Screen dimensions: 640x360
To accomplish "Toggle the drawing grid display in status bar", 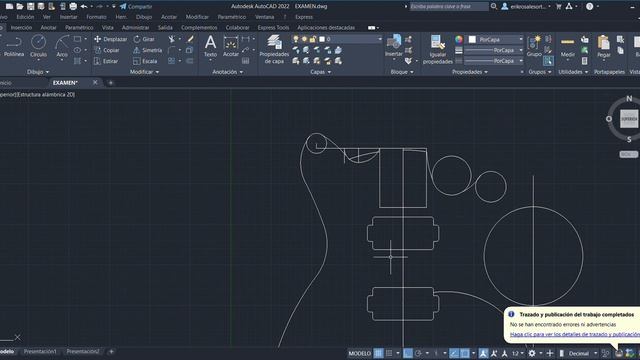I will (x=378, y=353).
